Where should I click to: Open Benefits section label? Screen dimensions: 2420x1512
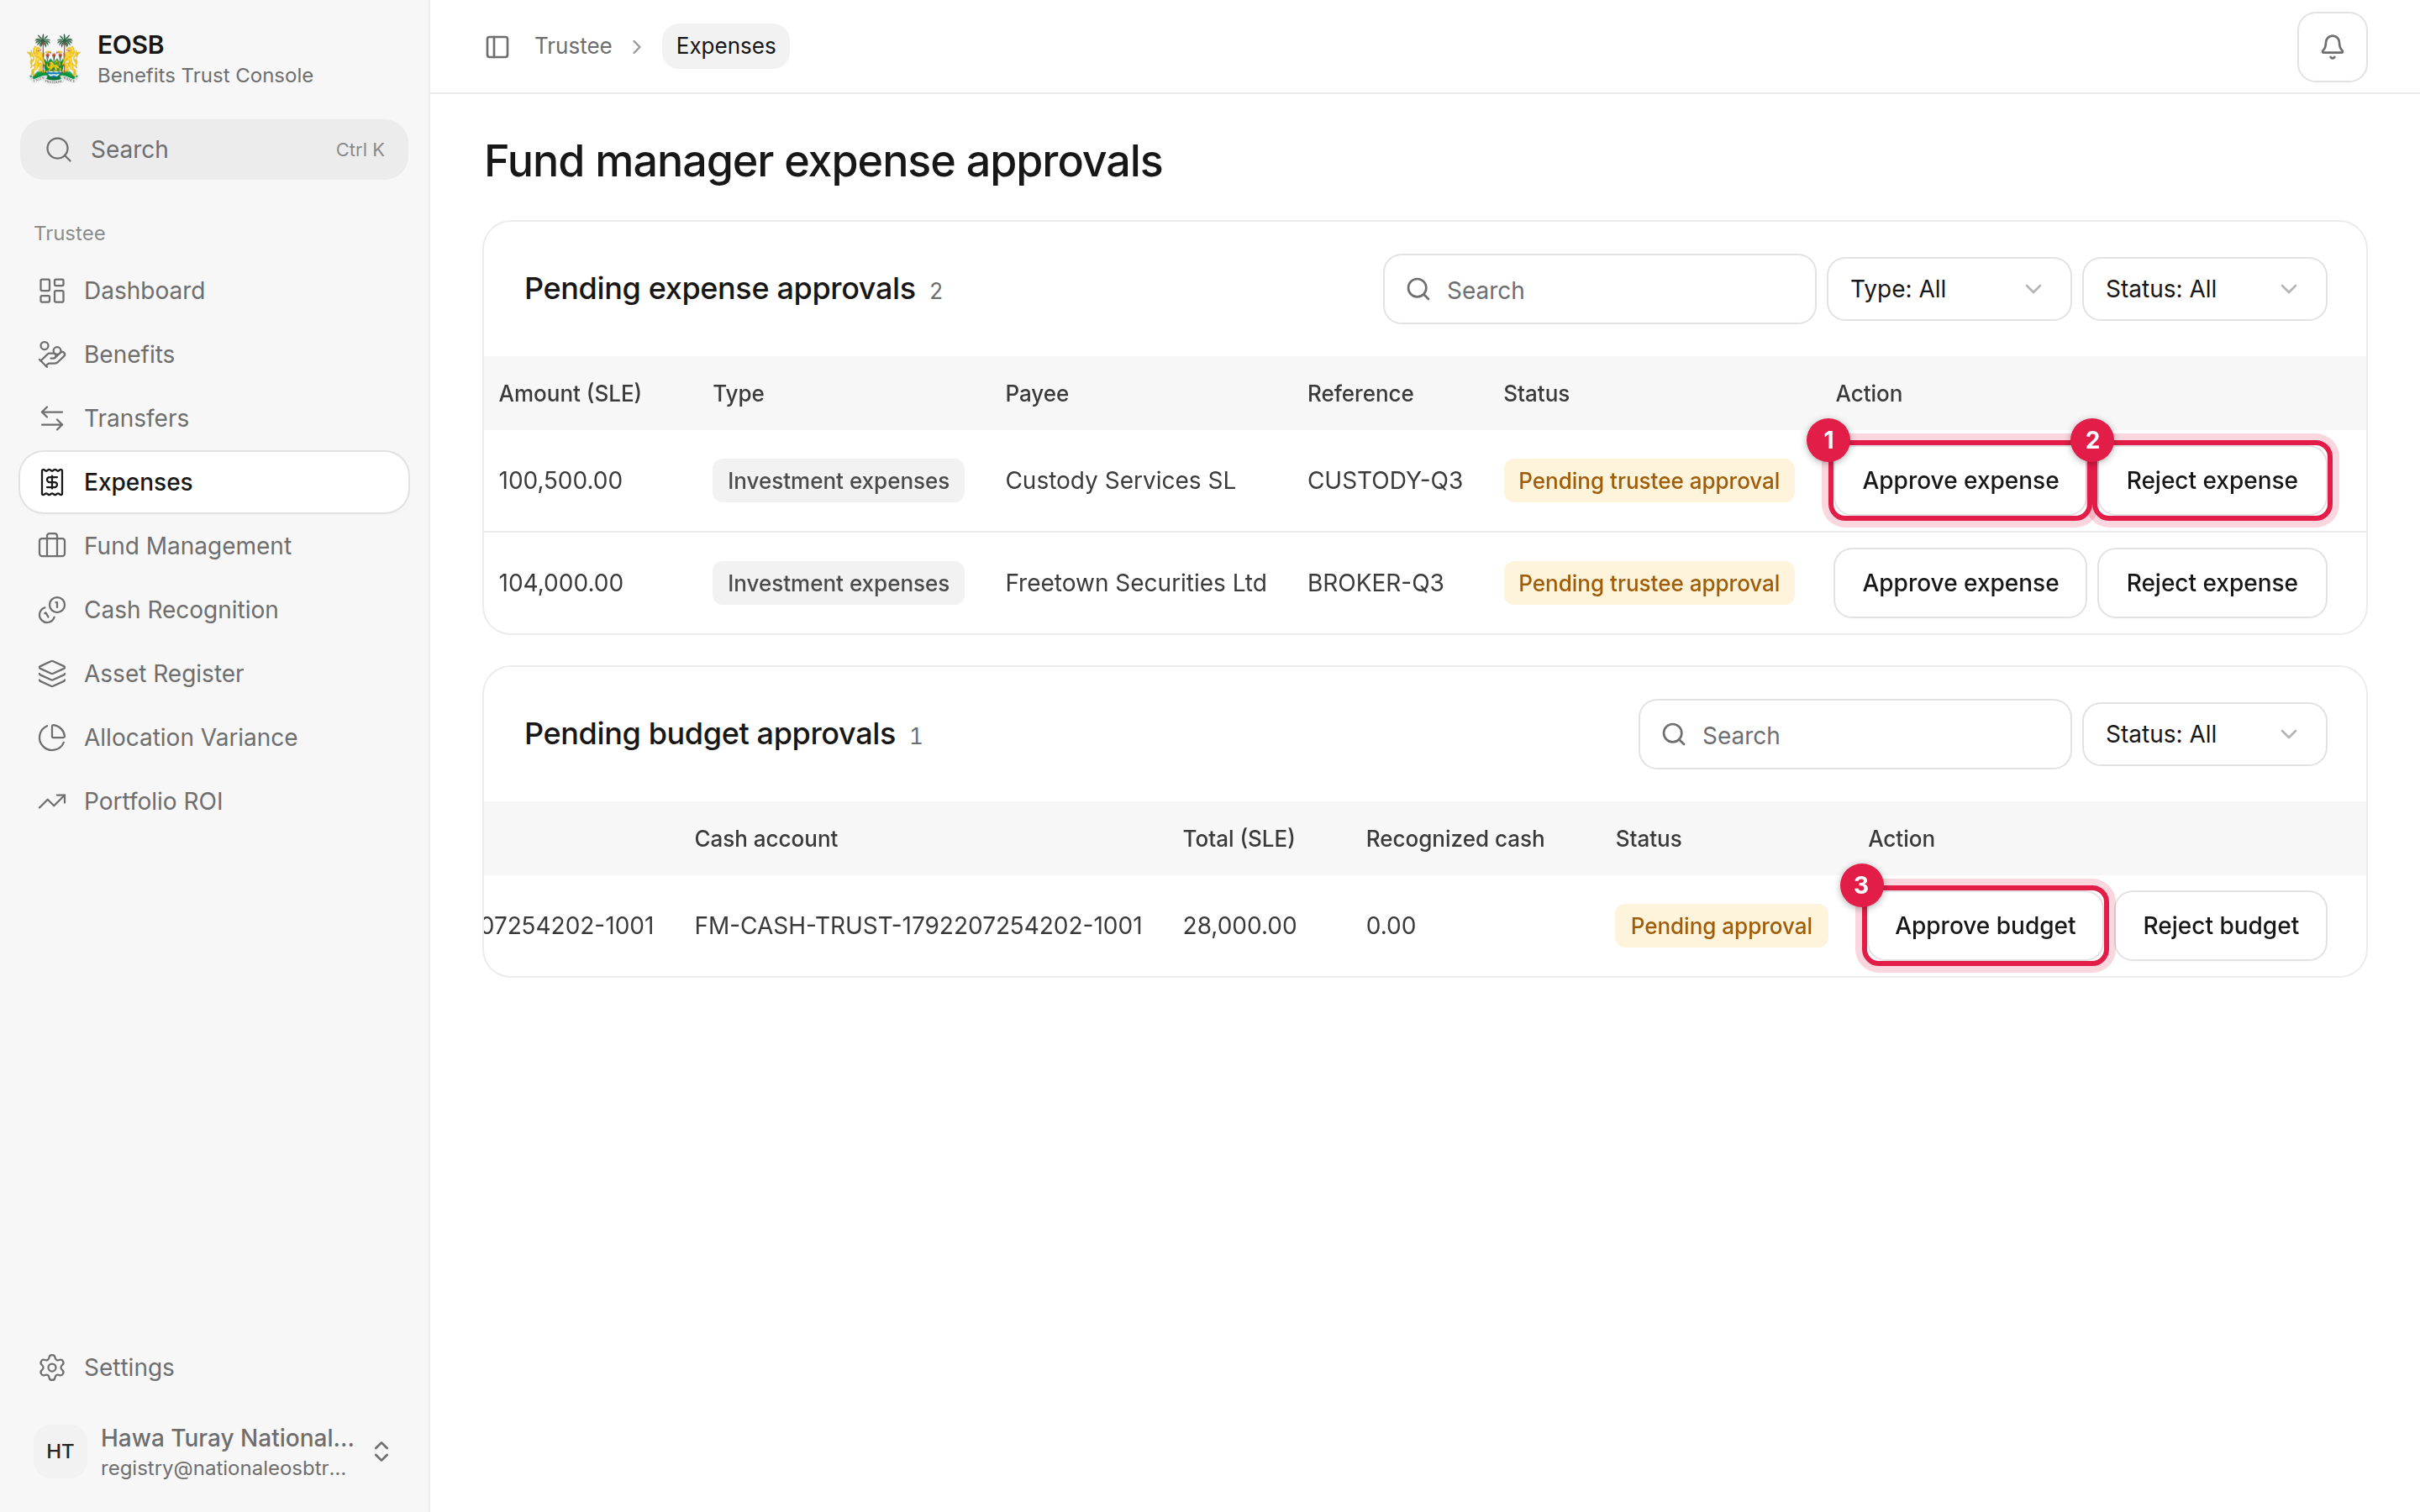129,355
